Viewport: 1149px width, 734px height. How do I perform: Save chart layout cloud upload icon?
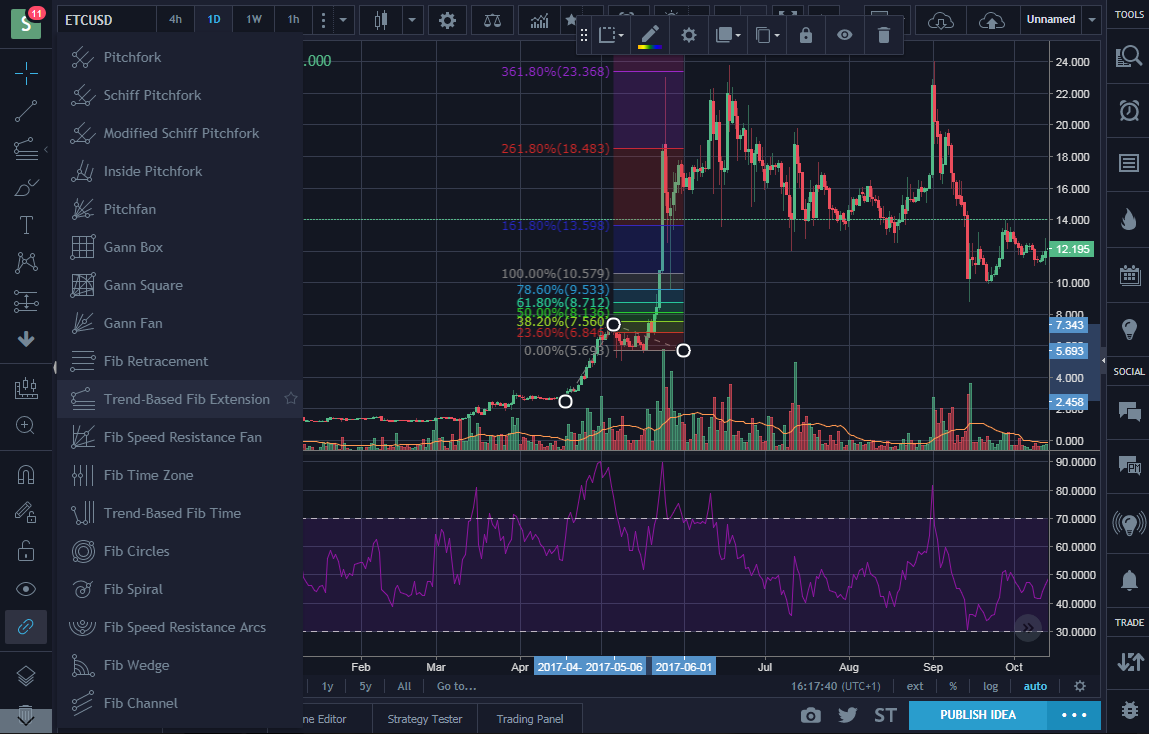click(991, 20)
